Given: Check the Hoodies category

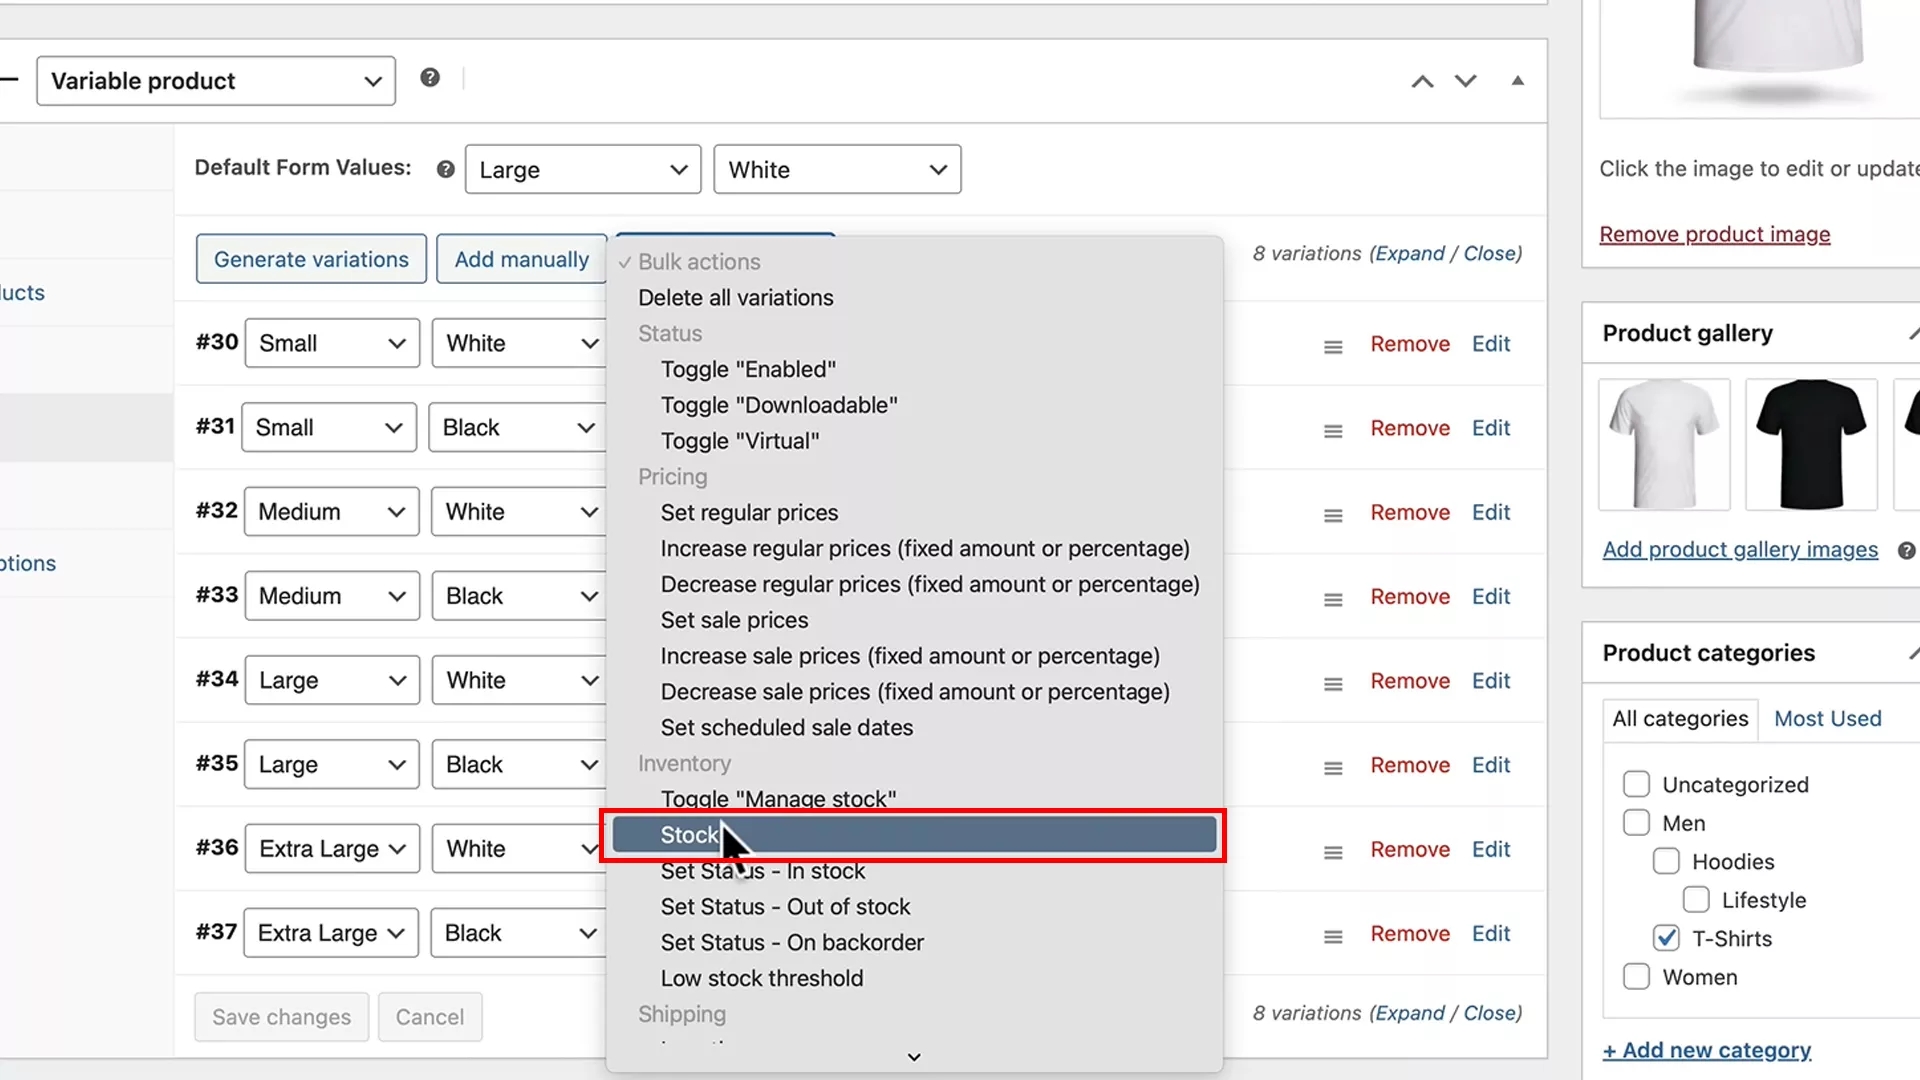Looking at the screenshot, I should click(x=1666, y=860).
